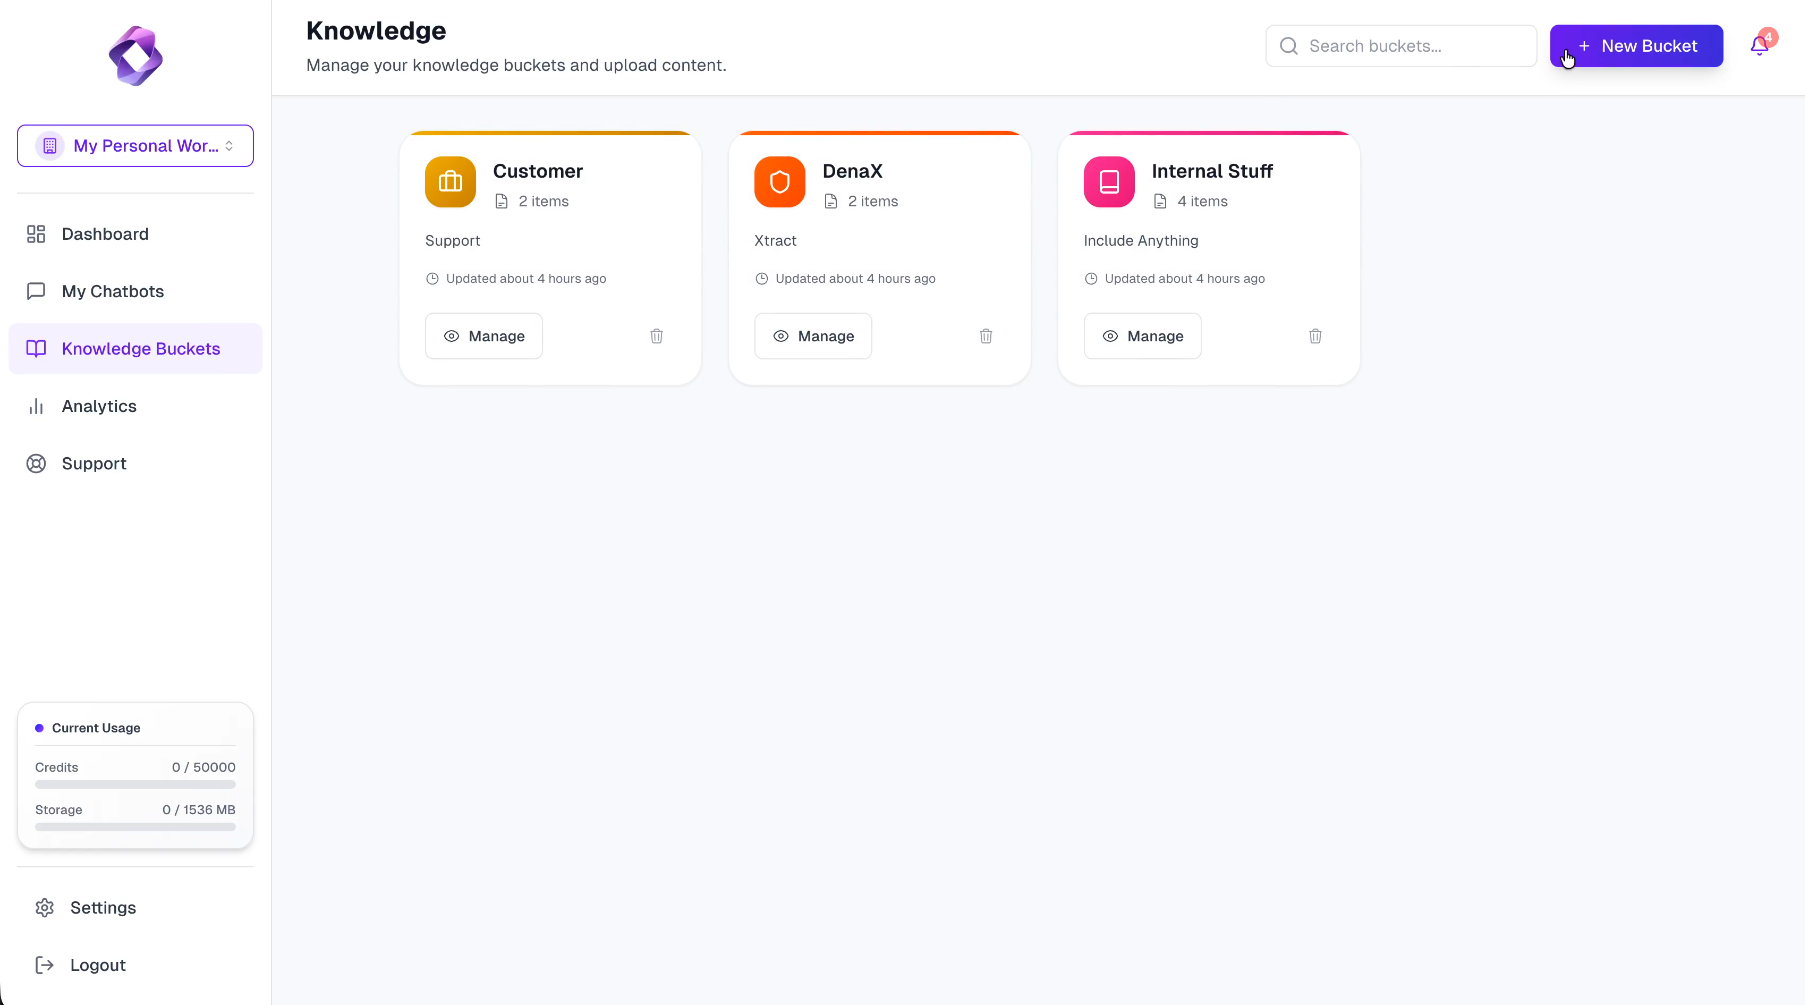Open Analytics via the chart icon
Image resolution: width=1805 pixels, height=1005 pixels.
click(36, 406)
